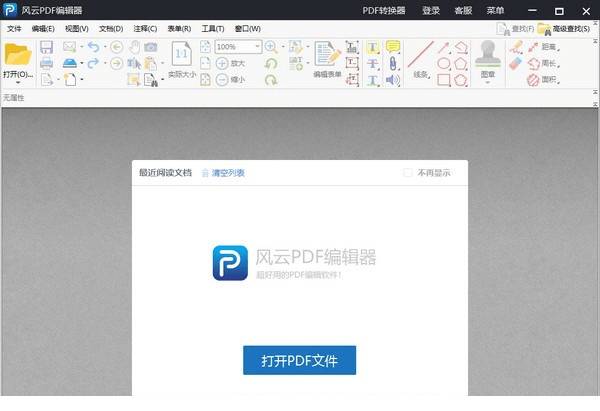The height and width of the screenshot is (411, 600).
Task: Expand the redo history dropdown arrow
Action: [x=105, y=63]
